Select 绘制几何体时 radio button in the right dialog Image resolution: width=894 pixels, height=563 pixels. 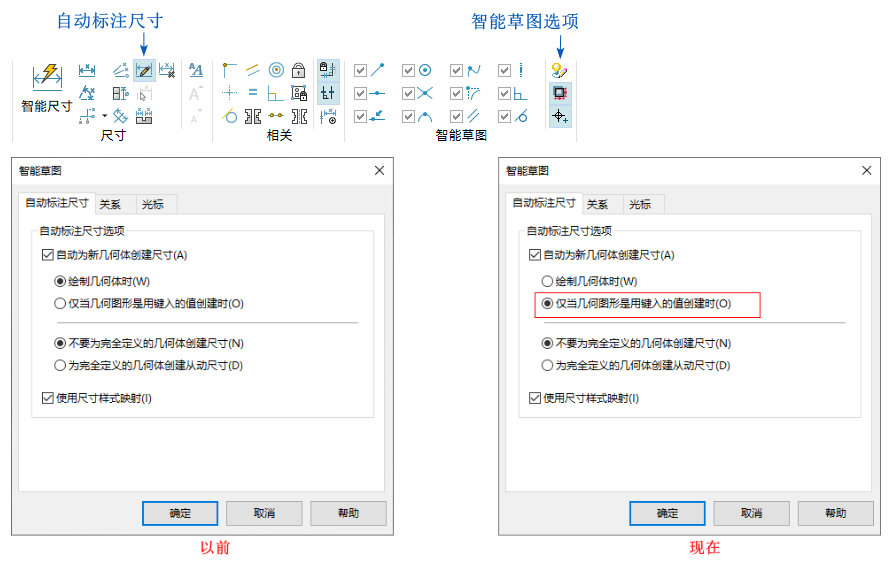pos(547,282)
